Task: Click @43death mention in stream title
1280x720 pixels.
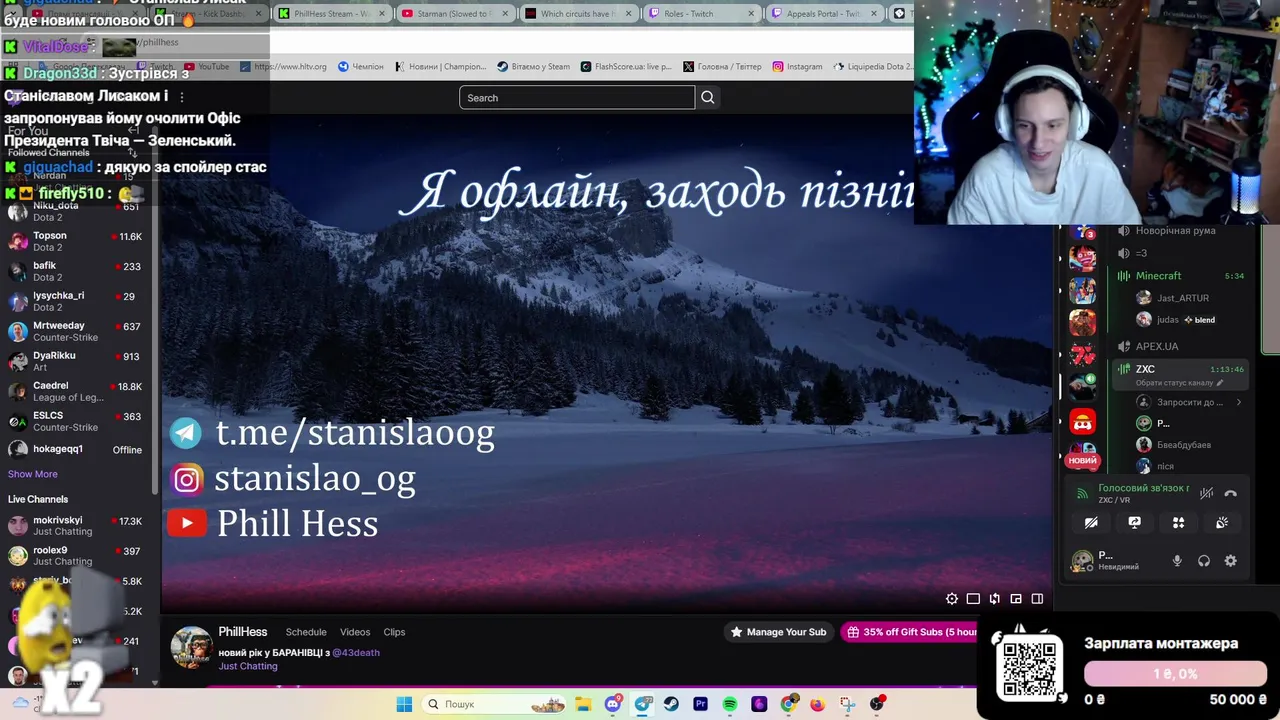Action: [356, 652]
